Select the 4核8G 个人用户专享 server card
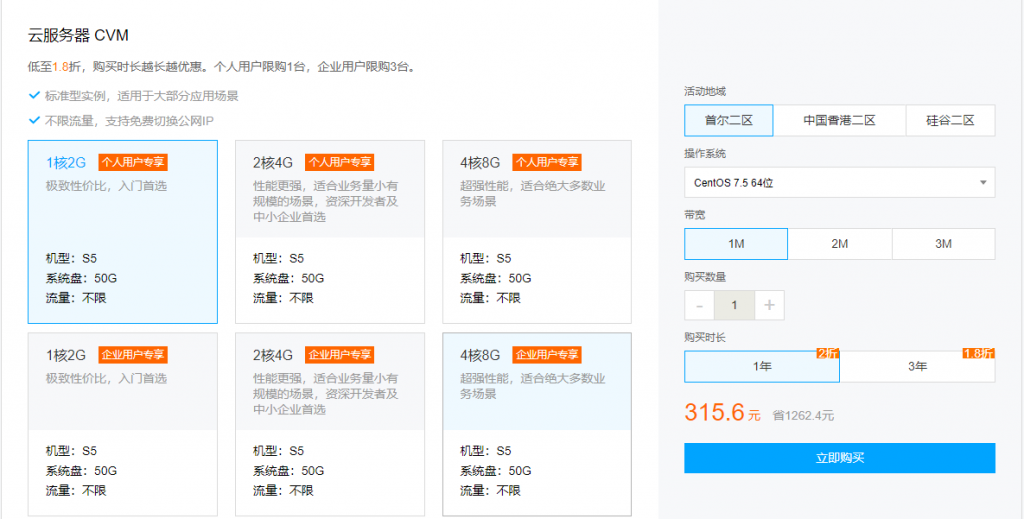Viewport: 1024px width, 519px height. pyautogui.click(x=537, y=232)
